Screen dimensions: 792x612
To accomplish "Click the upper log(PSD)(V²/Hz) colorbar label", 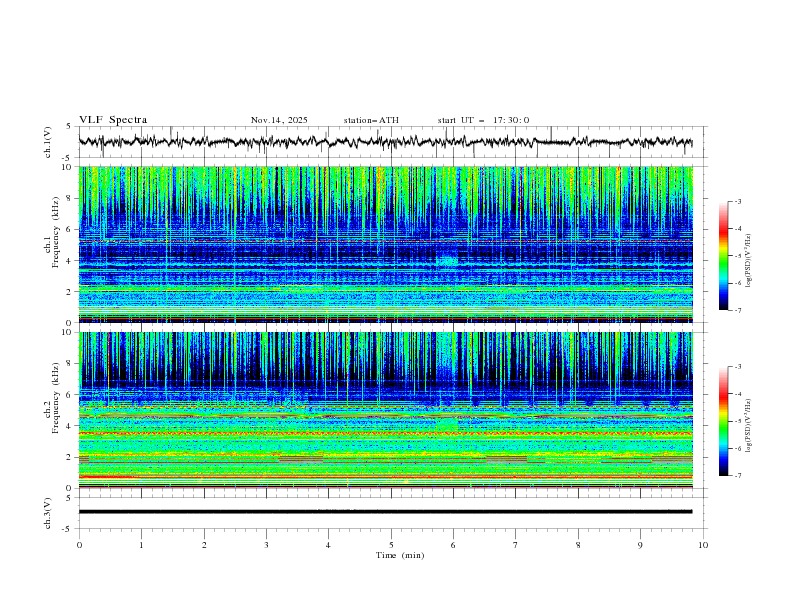I will tap(749, 261).
